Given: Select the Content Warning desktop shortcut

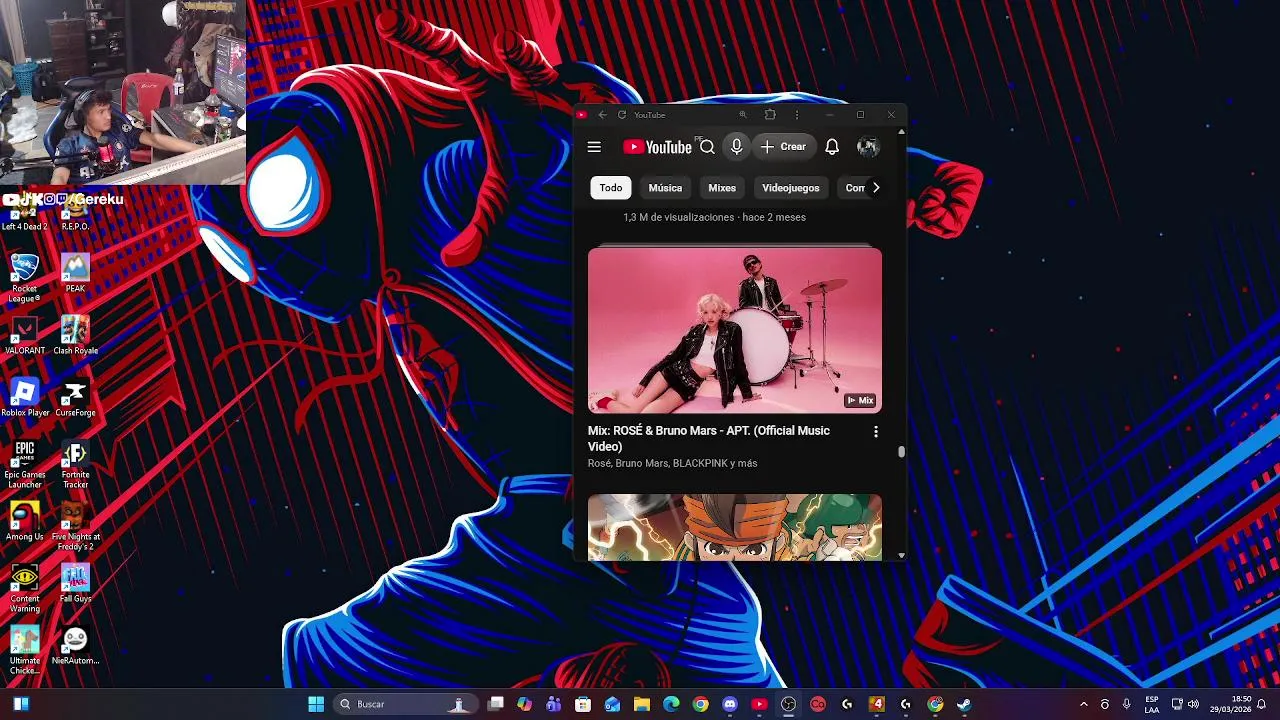Looking at the screenshot, I should tap(25, 588).
